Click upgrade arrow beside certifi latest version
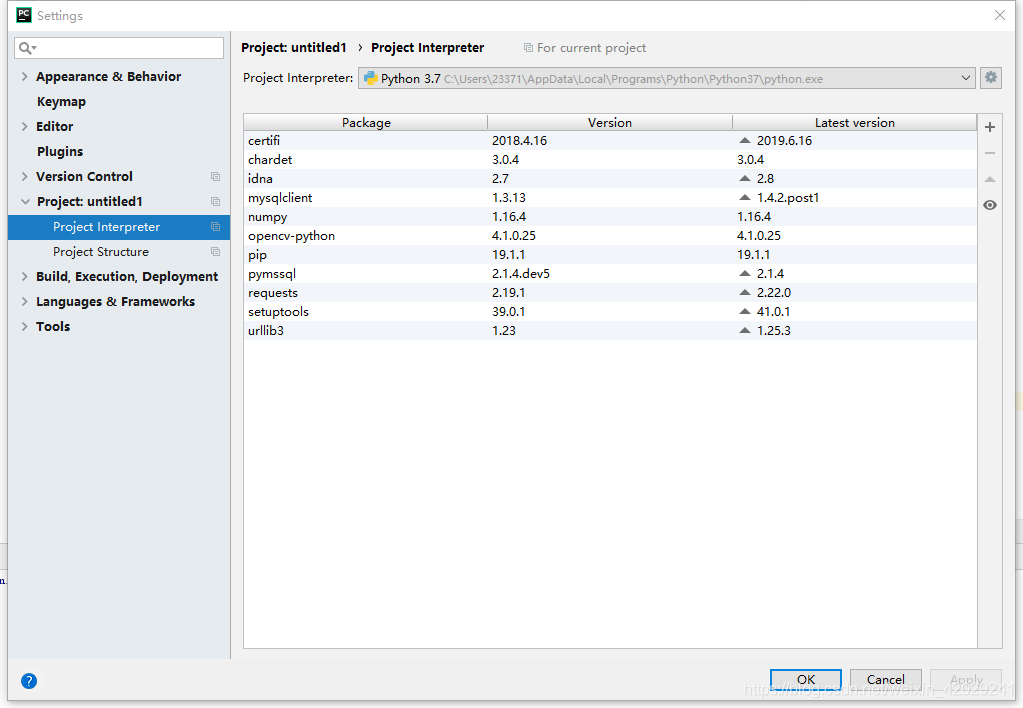This screenshot has height=708, width=1023. click(744, 140)
